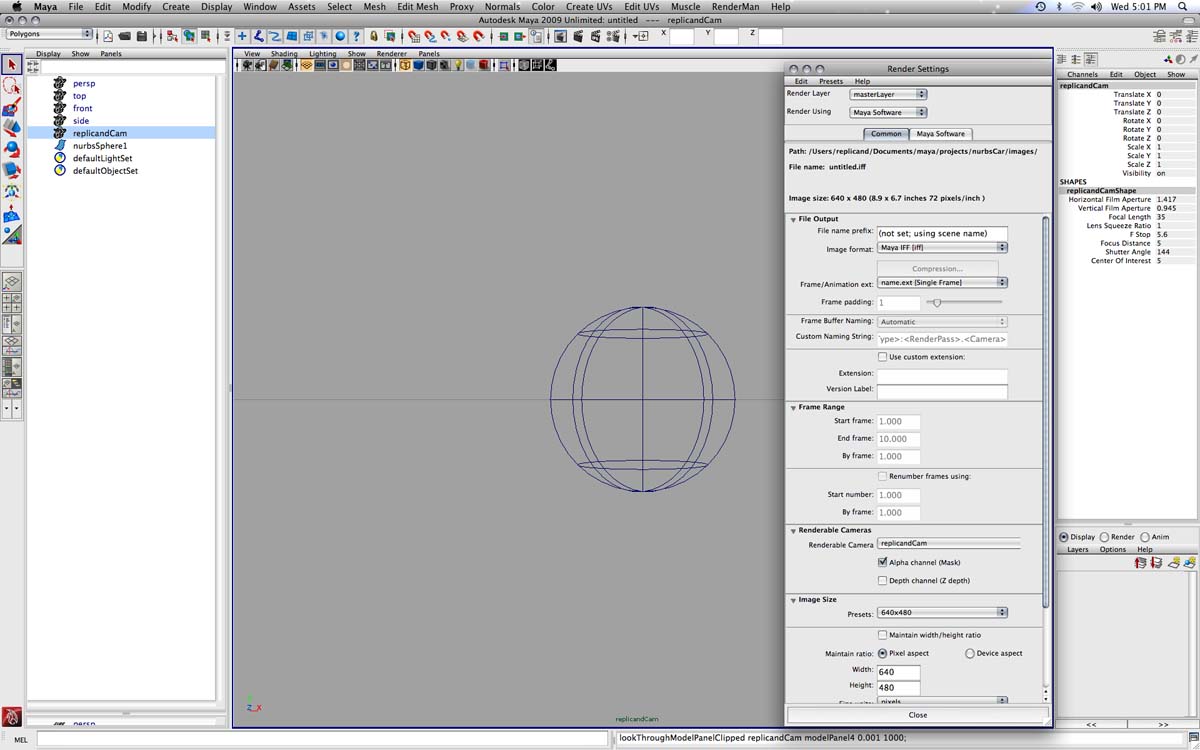The height and width of the screenshot is (750, 1200).
Task: Enable Depth channel (Z depth) checkbox
Action: [882, 581]
